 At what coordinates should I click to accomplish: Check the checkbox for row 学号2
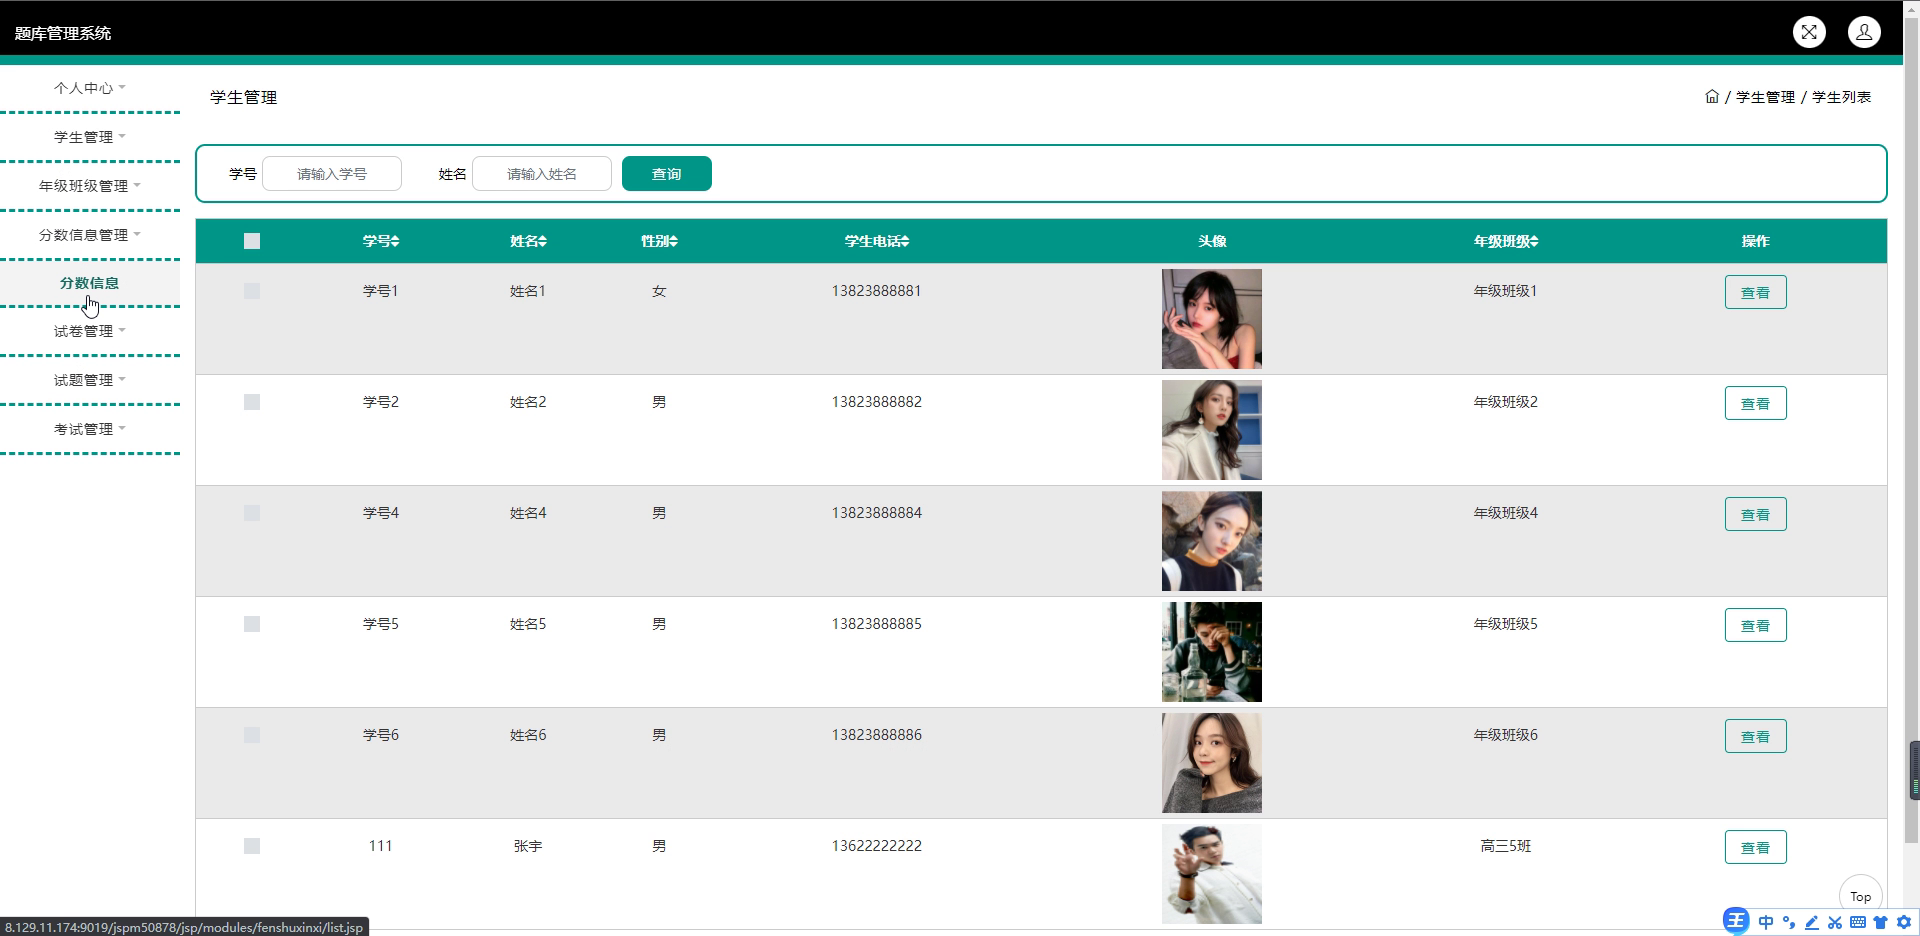252,402
